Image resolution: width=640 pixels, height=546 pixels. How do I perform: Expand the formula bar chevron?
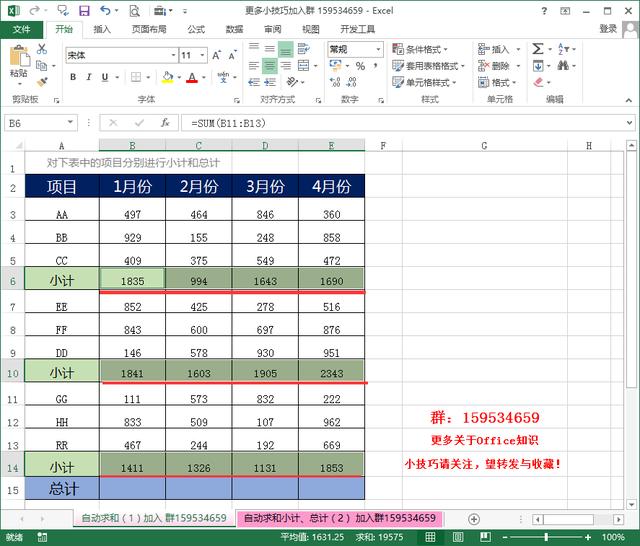(629, 123)
